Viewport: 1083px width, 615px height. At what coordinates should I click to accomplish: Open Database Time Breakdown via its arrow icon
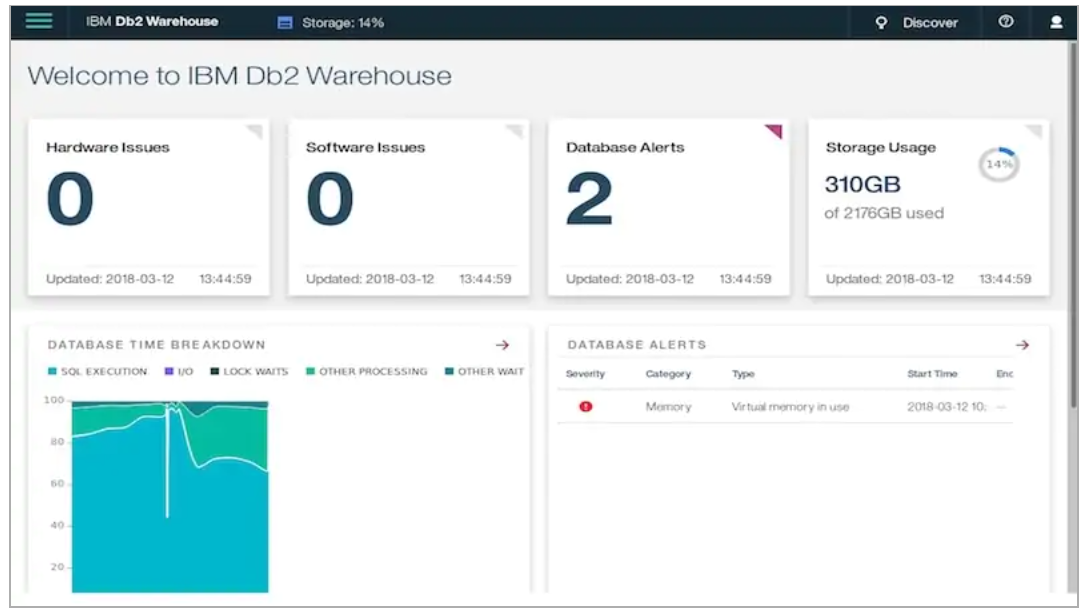[x=504, y=344]
